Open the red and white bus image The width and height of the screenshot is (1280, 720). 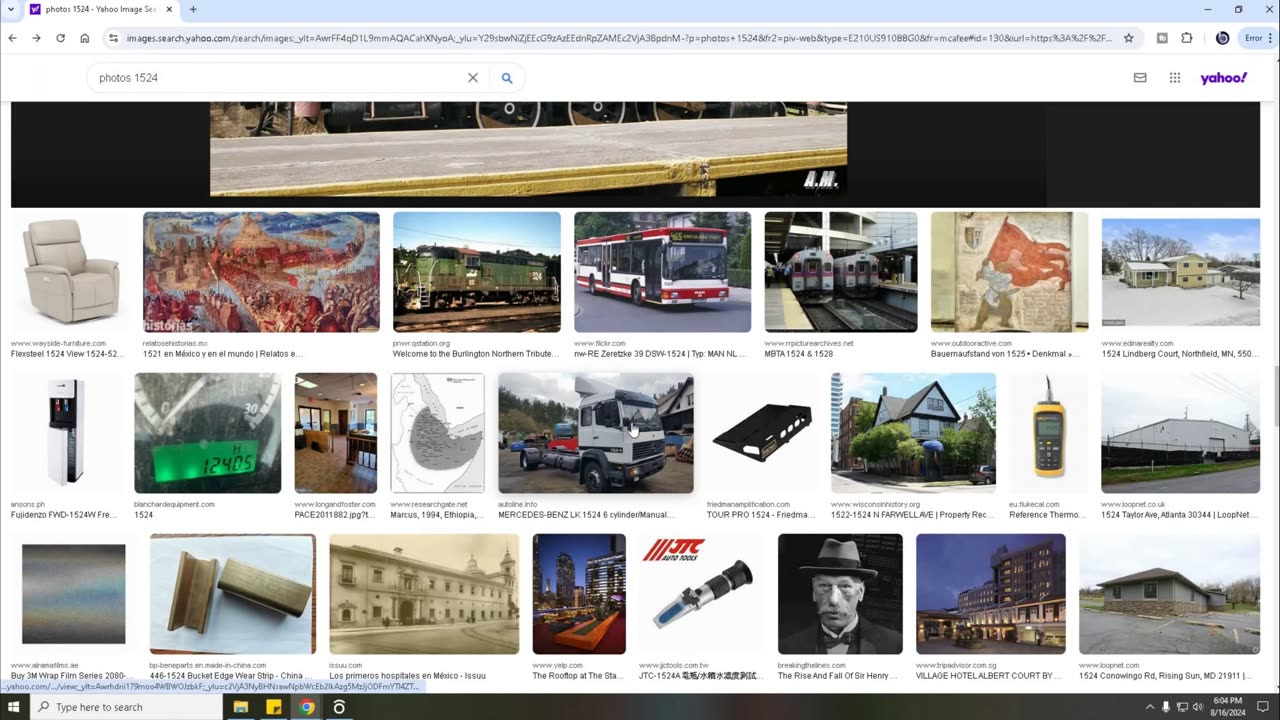coord(662,271)
